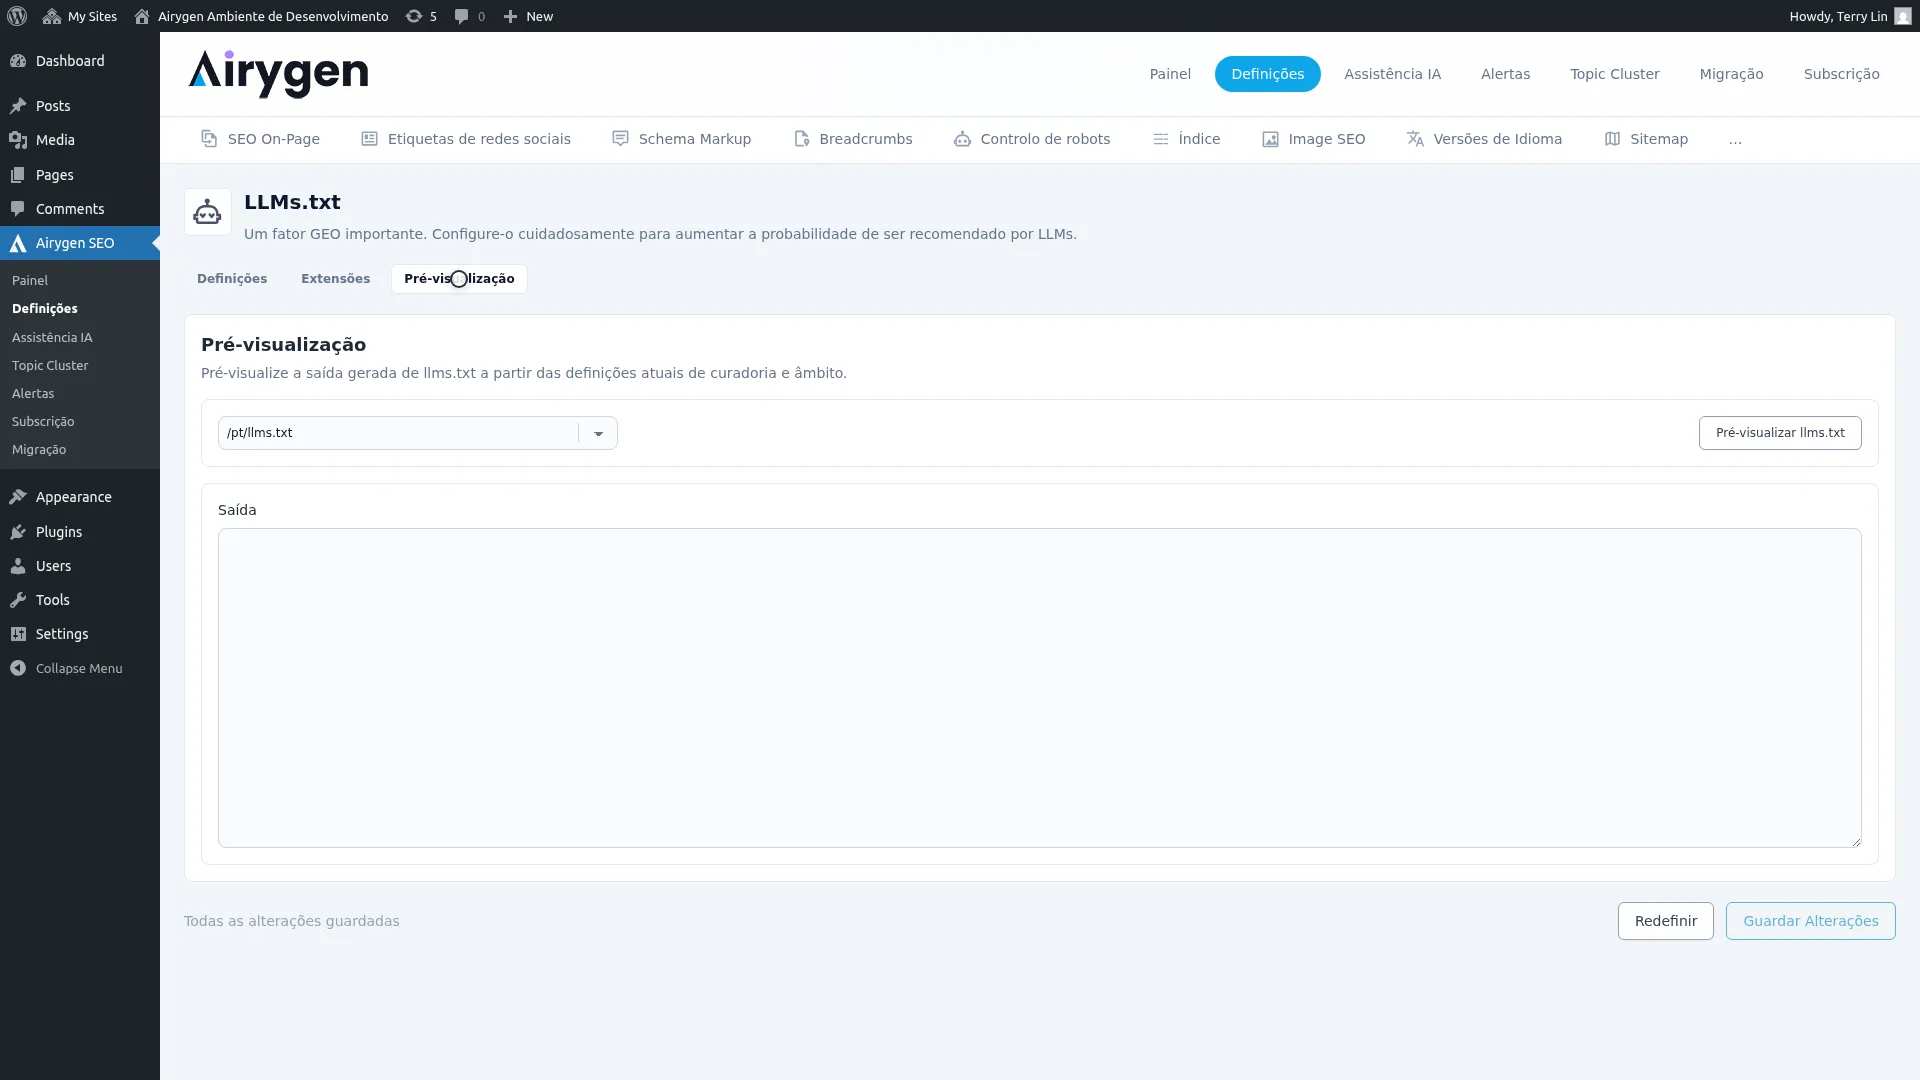The image size is (1920, 1080).
Task: Open the Topic Cluster top tab
Action: click(x=1614, y=74)
